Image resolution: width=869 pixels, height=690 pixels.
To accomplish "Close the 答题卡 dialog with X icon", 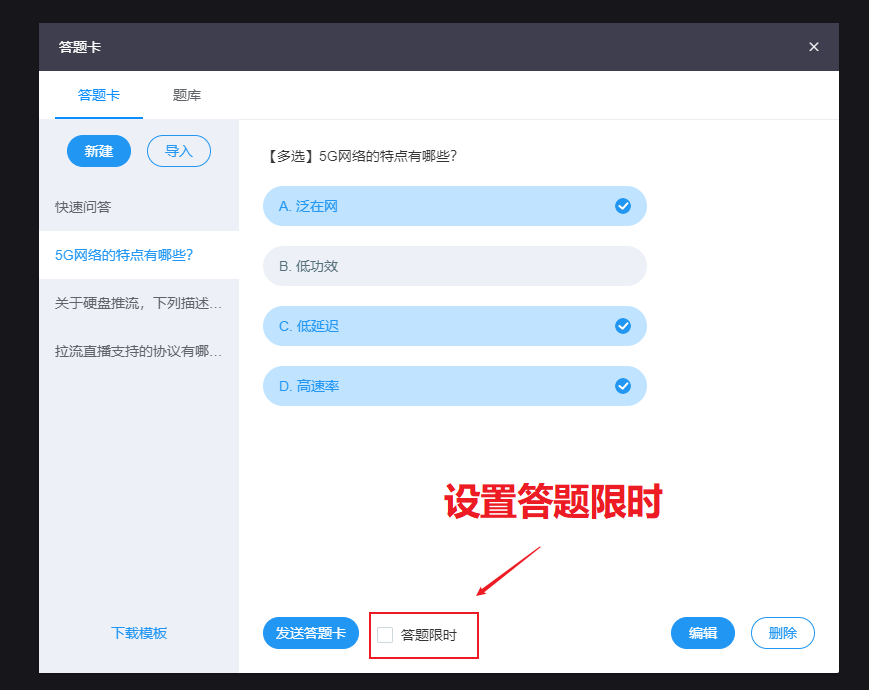I will (813, 47).
